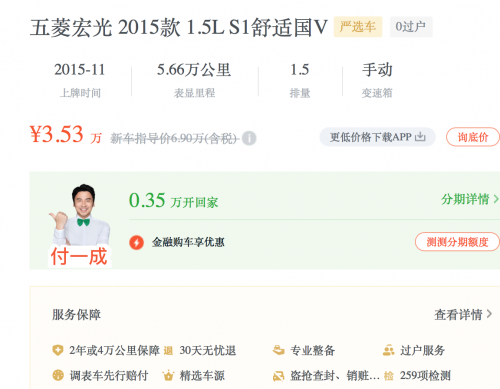Viewport: 500px width, 389px height.
Task: Click the people icon for 过户服务
Action: [x=389, y=350]
